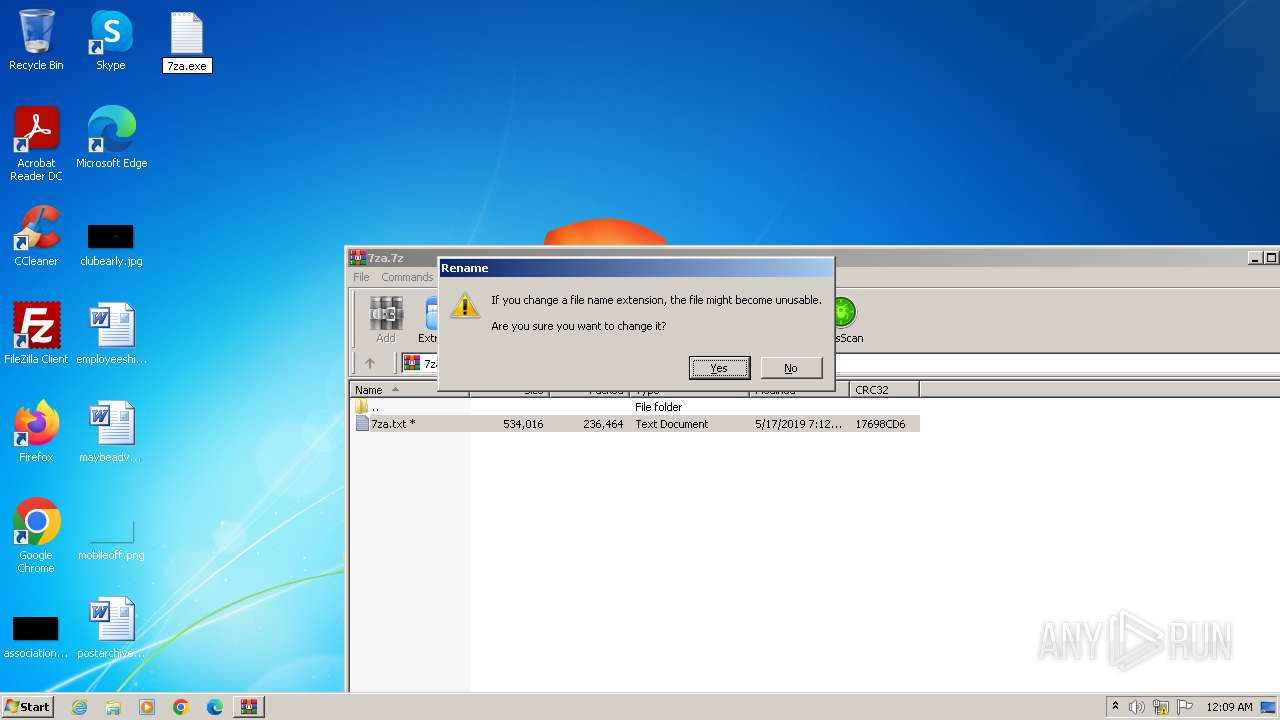Click the 5/17/2019 modified date cell
This screenshot has width=1280, height=720.
click(x=798, y=424)
